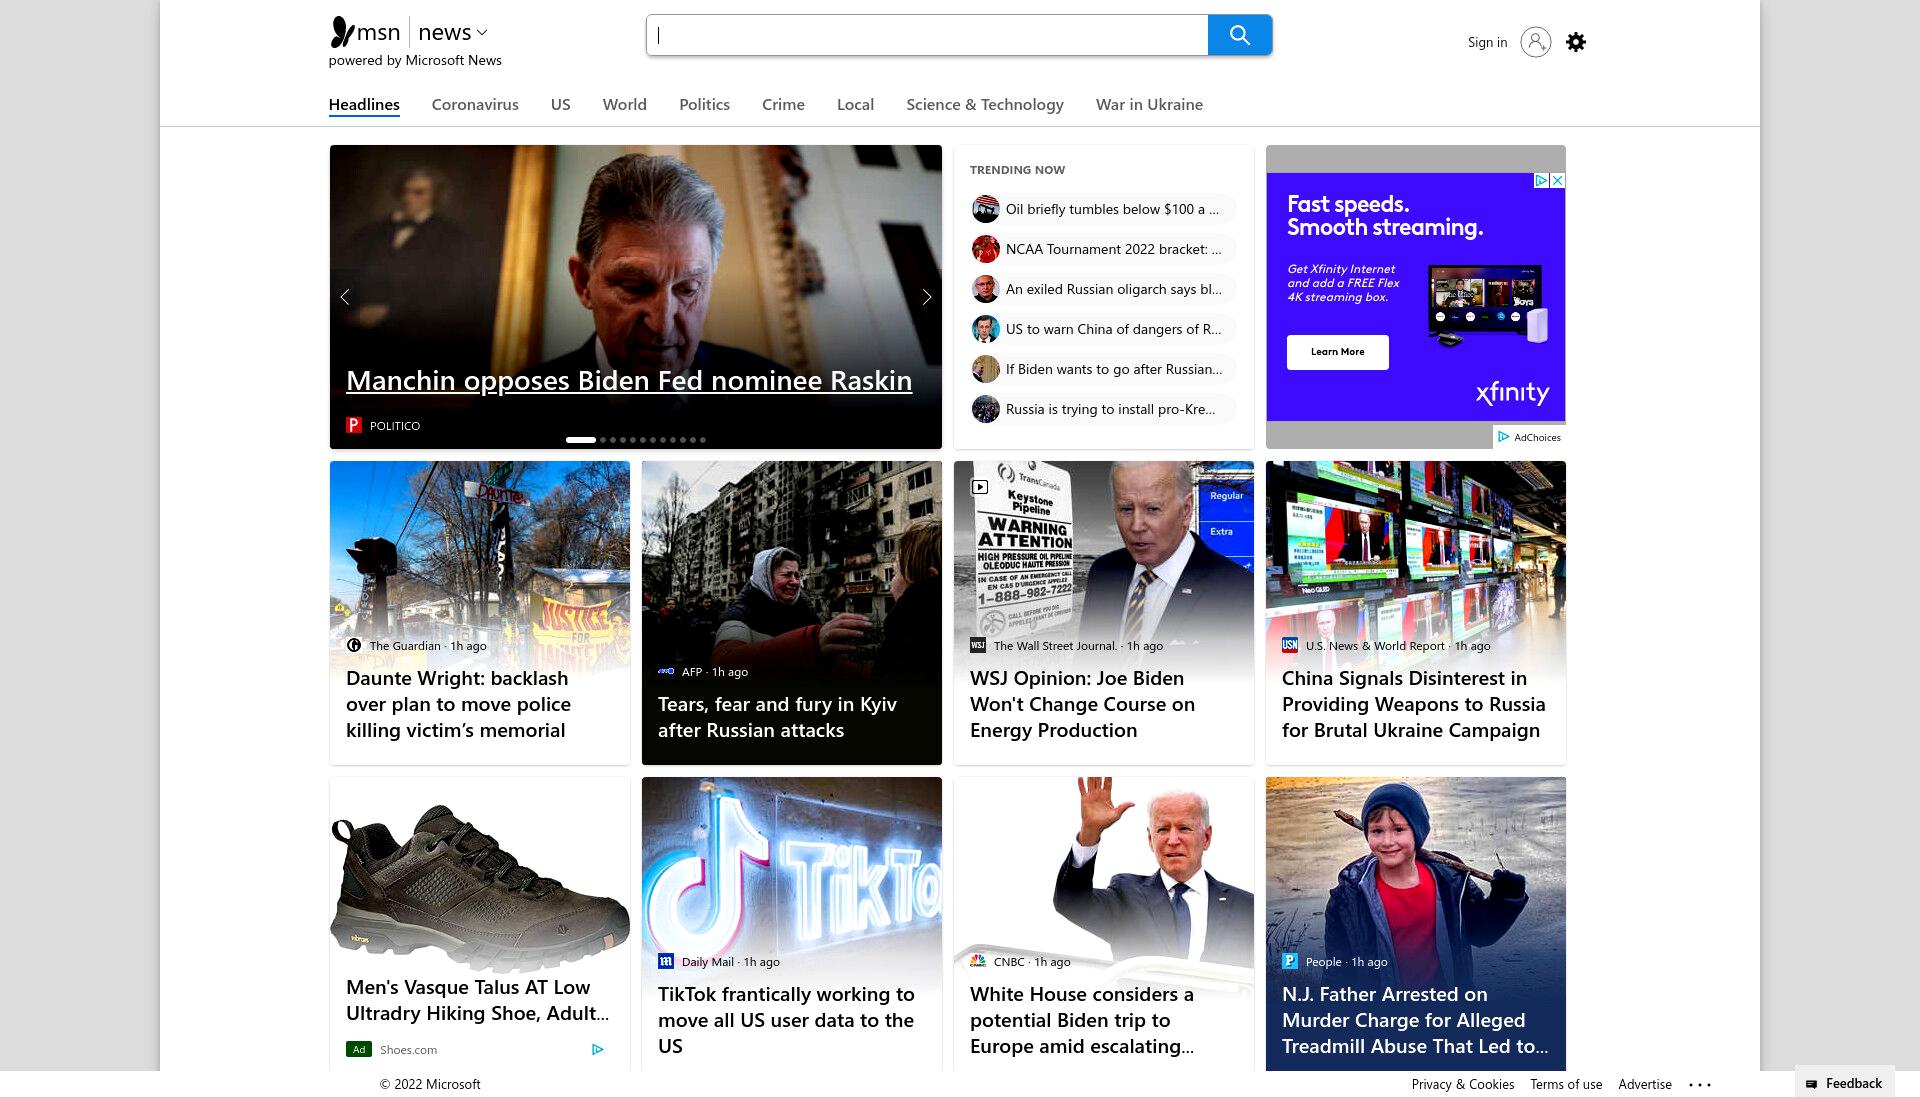Image resolution: width=1920 pixels, height=1097 pixels.
Task: Open US to warn China trending story
Action: click(1113, 329)
